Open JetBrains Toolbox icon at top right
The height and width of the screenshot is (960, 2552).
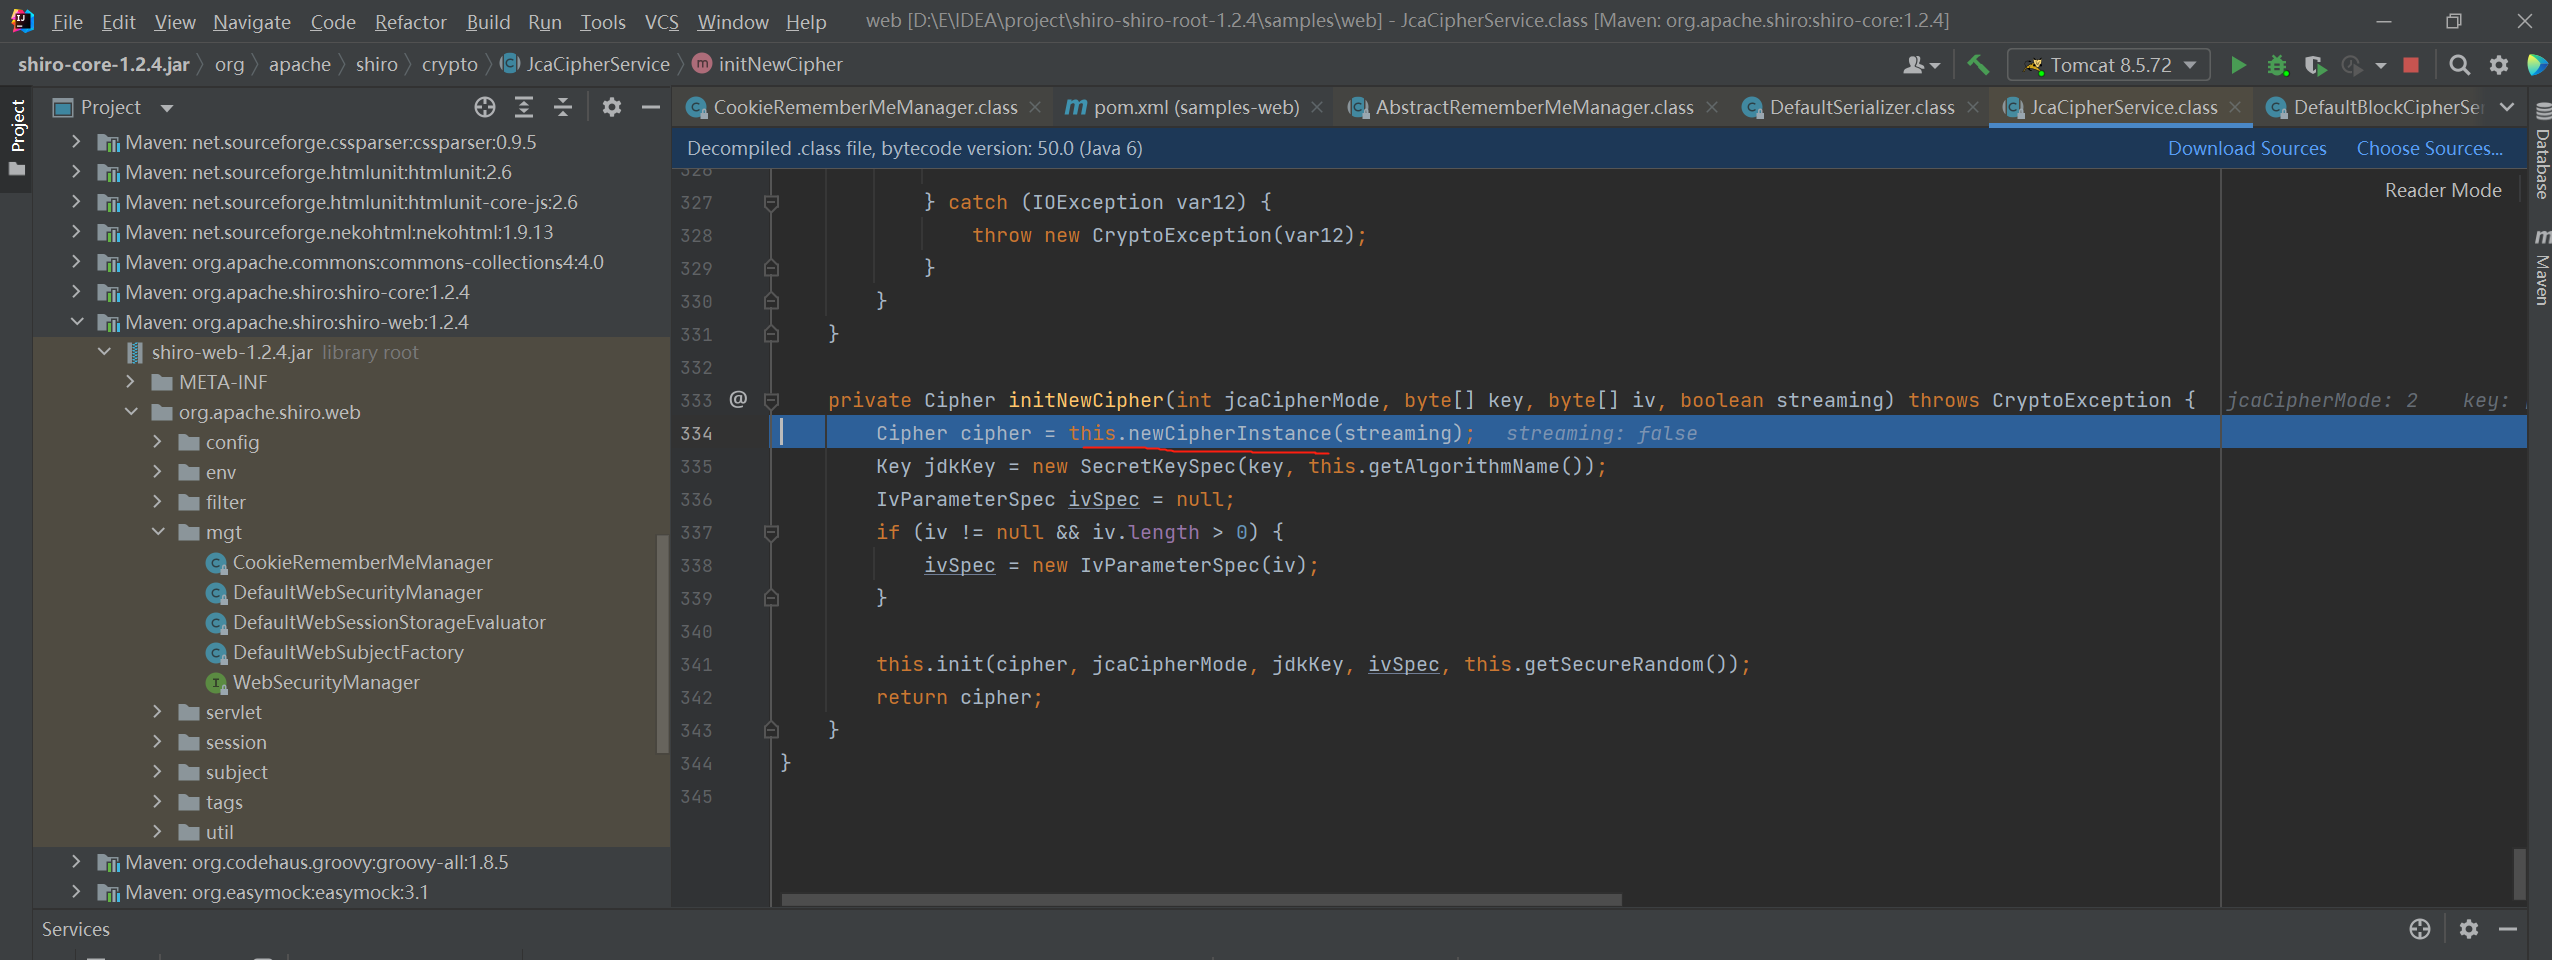click(x=2538, y=65)
